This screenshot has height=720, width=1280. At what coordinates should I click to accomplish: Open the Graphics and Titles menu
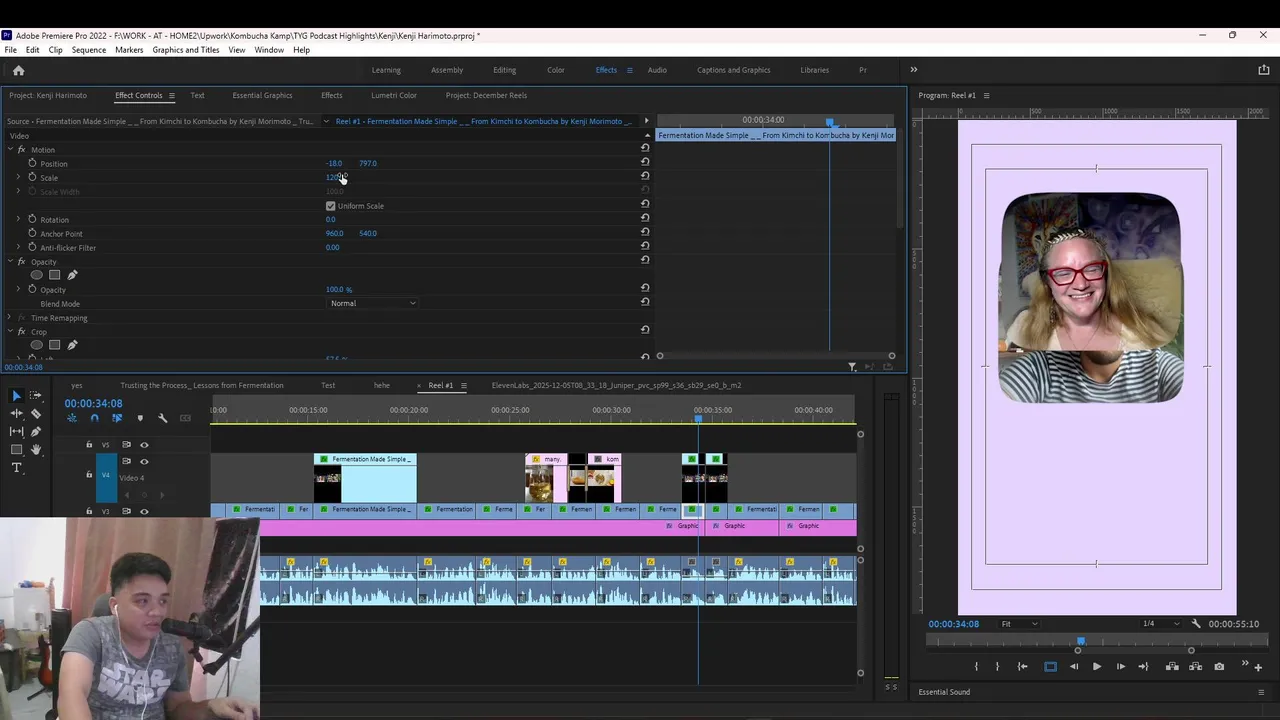[x=186, y=50]
